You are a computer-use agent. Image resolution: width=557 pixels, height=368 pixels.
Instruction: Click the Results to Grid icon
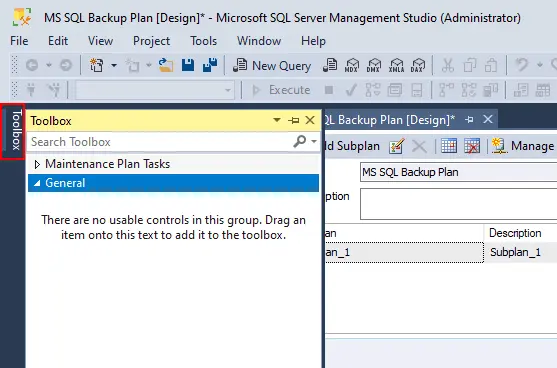click(543, 90)
